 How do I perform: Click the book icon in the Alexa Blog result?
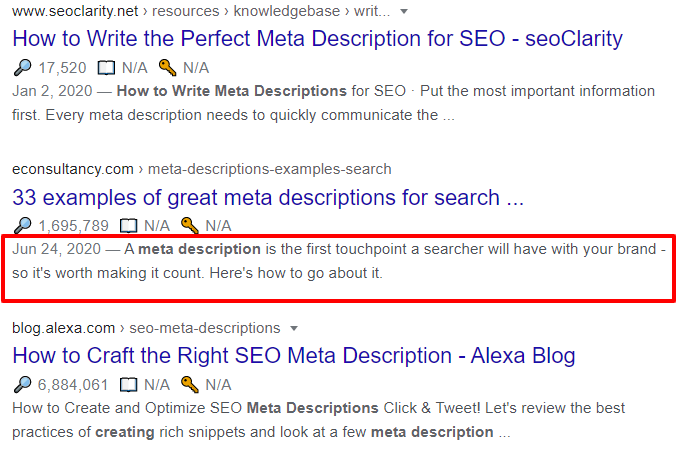click(128, 384)
